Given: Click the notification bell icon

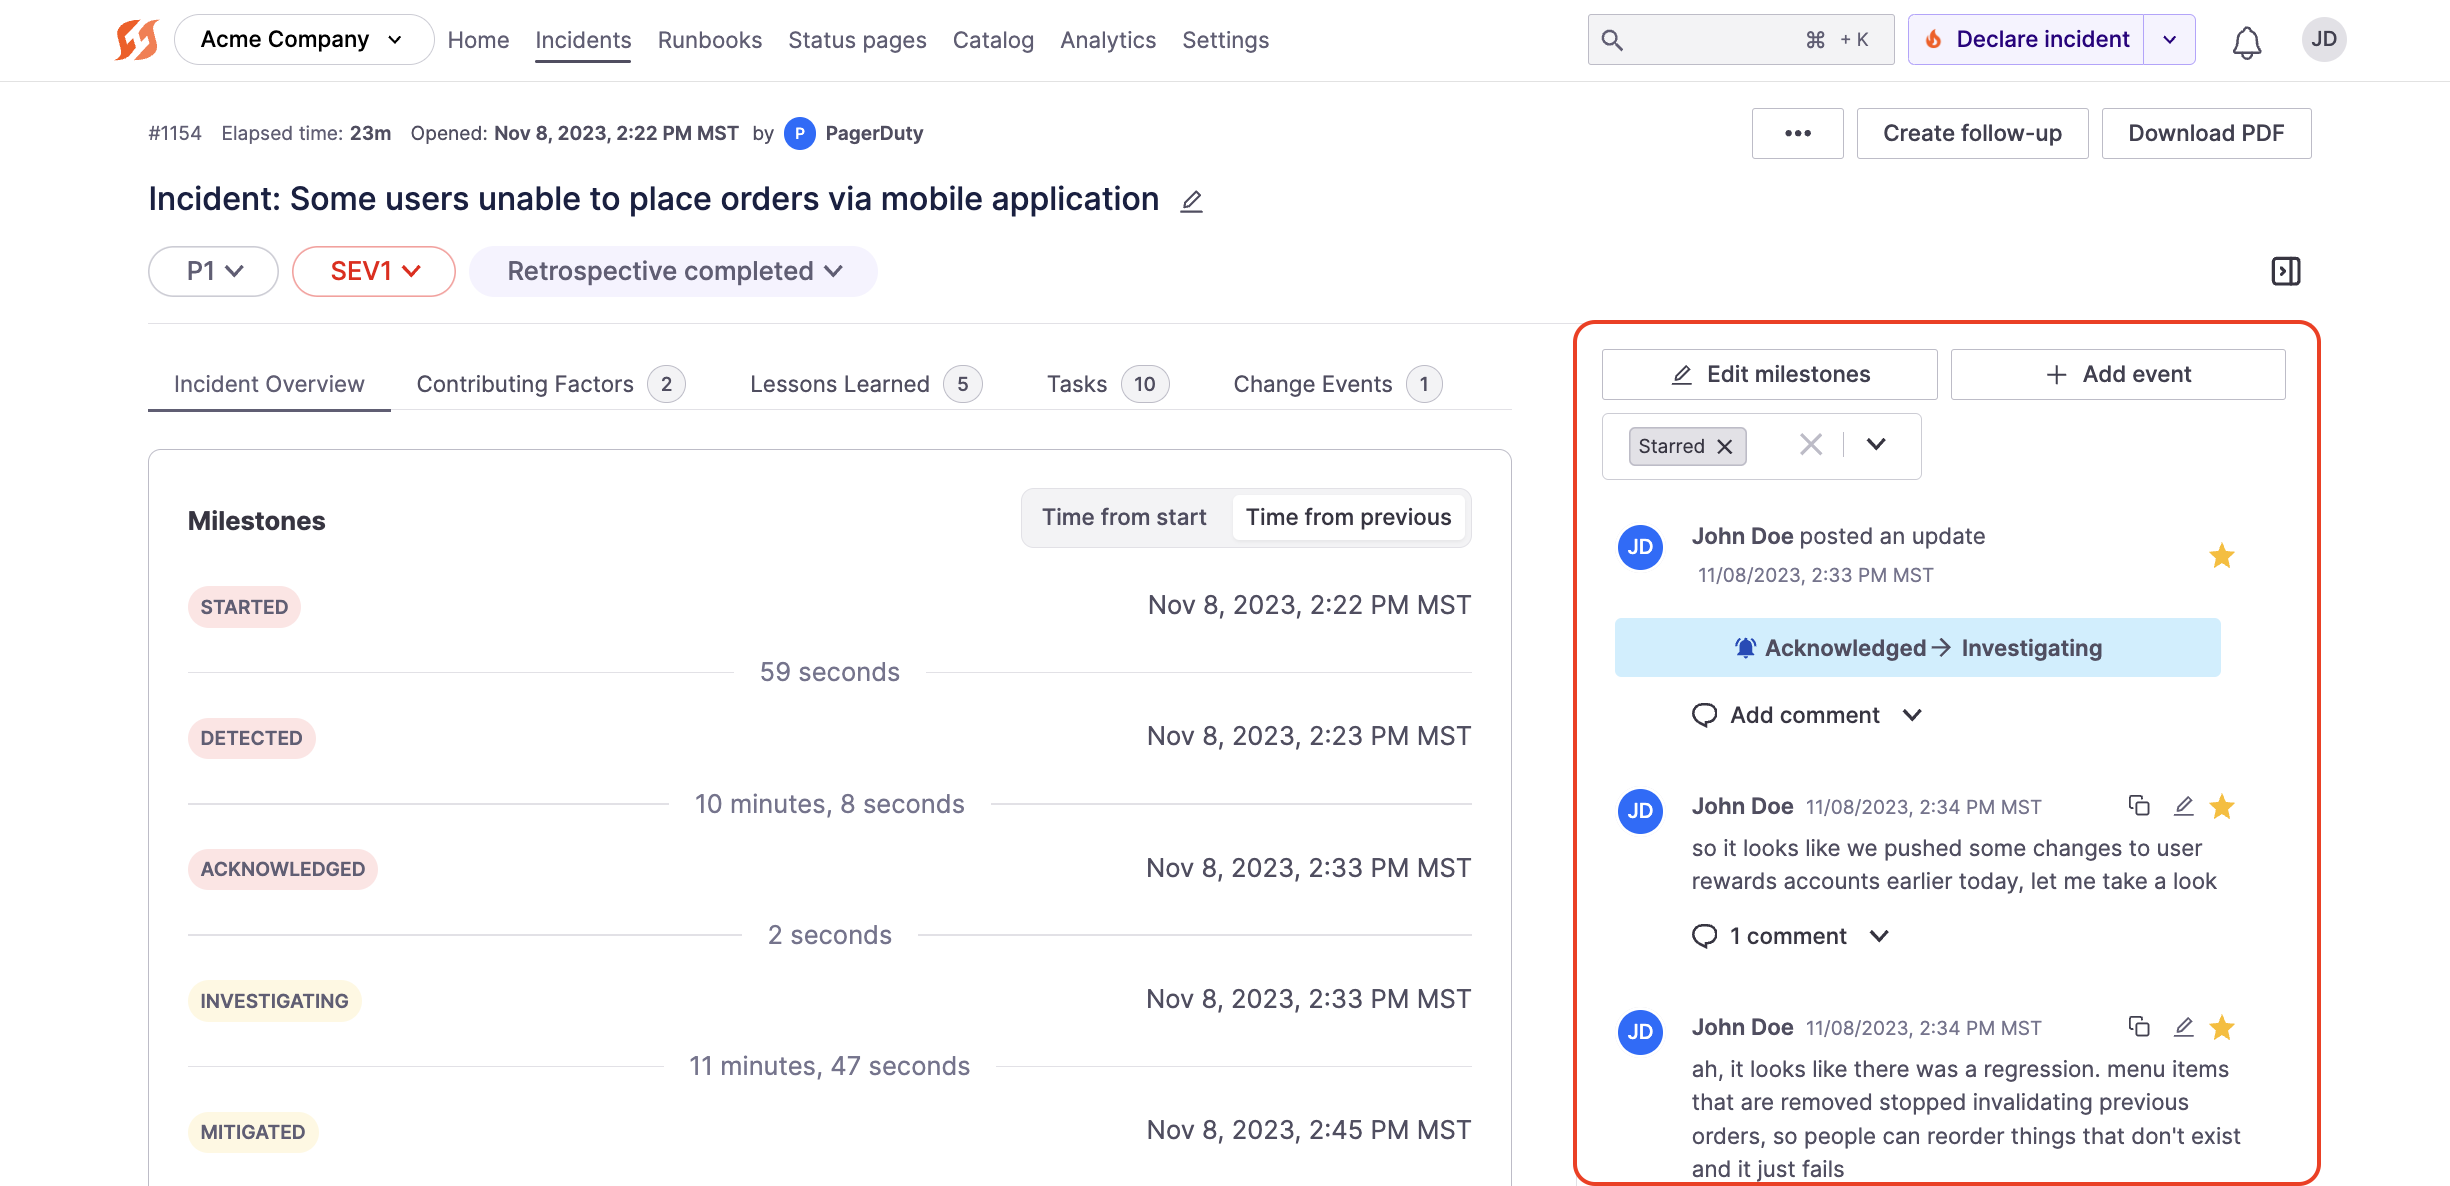Looking at the screenshot, I should tap(2246, 42).
